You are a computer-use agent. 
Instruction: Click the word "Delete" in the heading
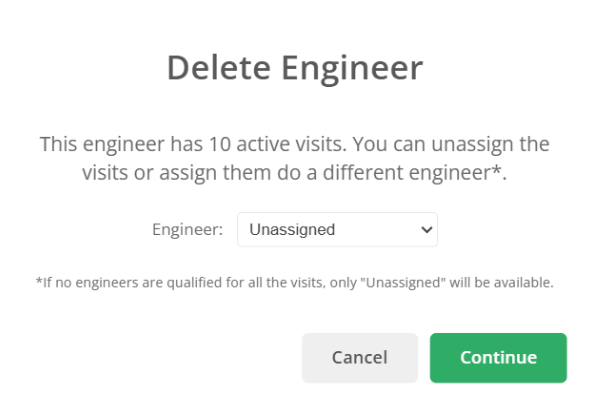click(219, 68)
